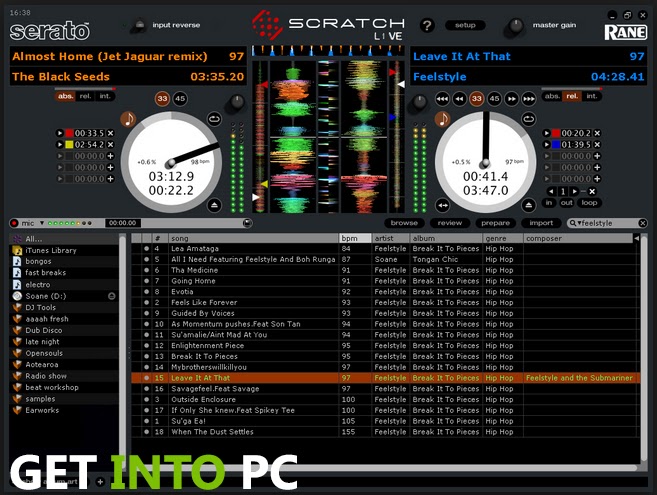The height and width of the screenshot is (495, 657).
Task: Click the yellow cue color swatch 02:54.2
Action: pos(69,145)
